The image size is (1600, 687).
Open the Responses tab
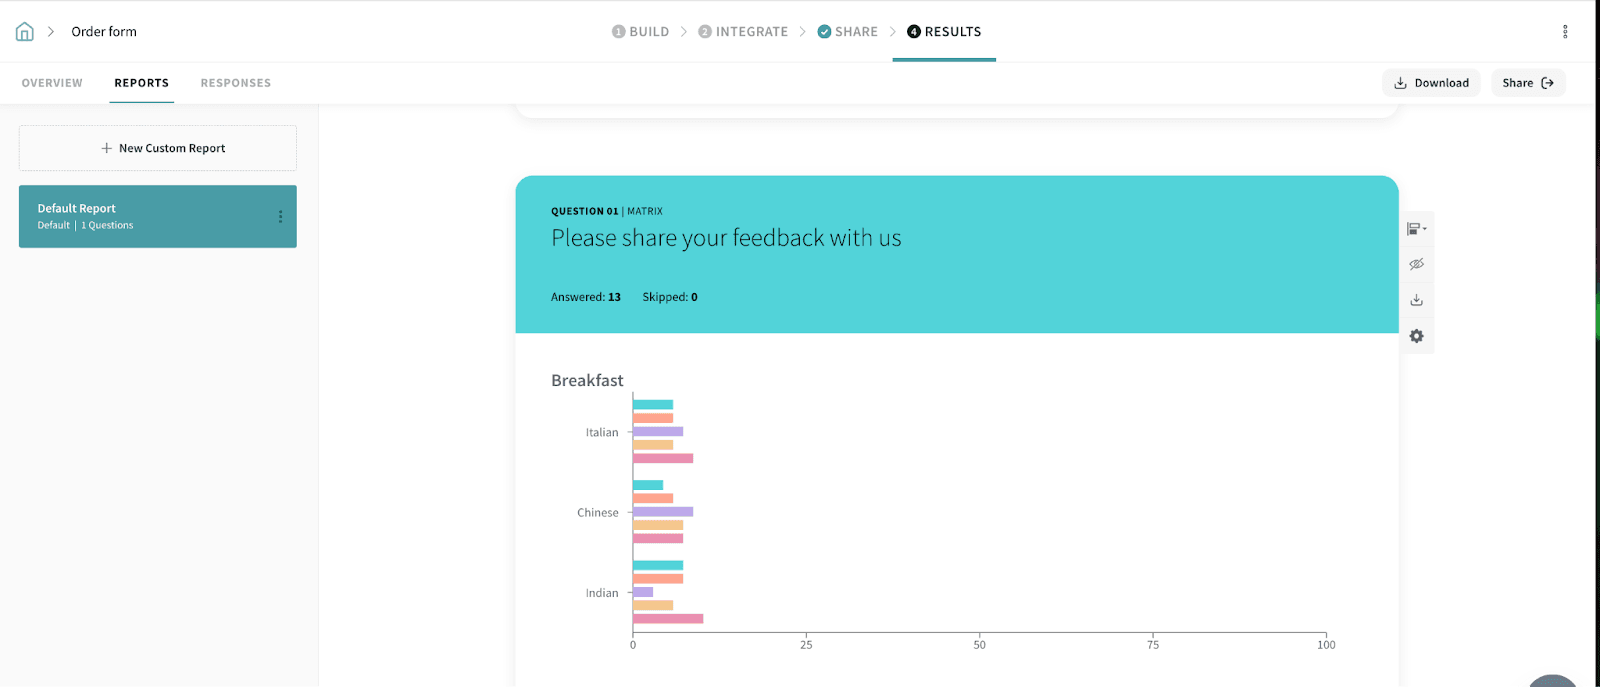(235, 83)
